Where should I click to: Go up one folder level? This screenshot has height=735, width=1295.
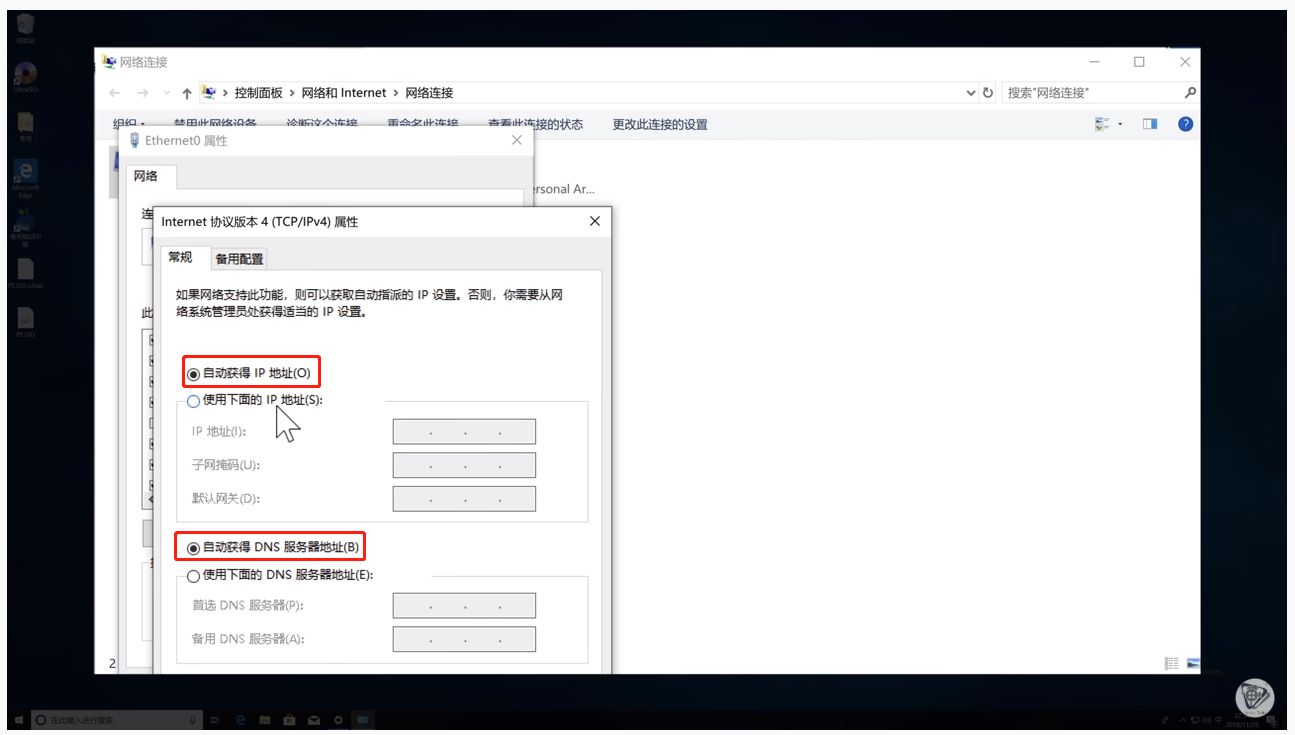tap(187, 93)
